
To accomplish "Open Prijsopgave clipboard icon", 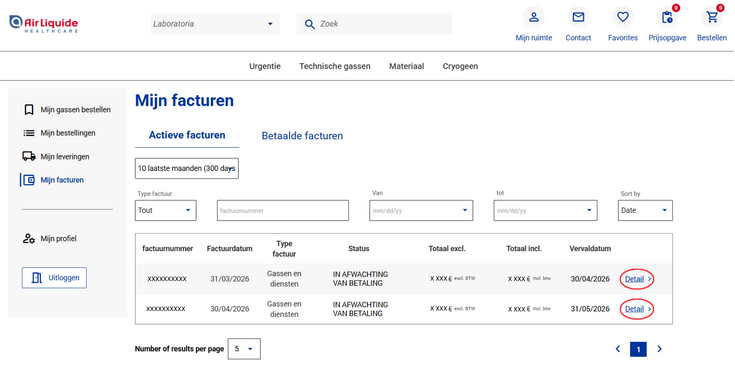I will pyautogui.click(x=667, y=17).
